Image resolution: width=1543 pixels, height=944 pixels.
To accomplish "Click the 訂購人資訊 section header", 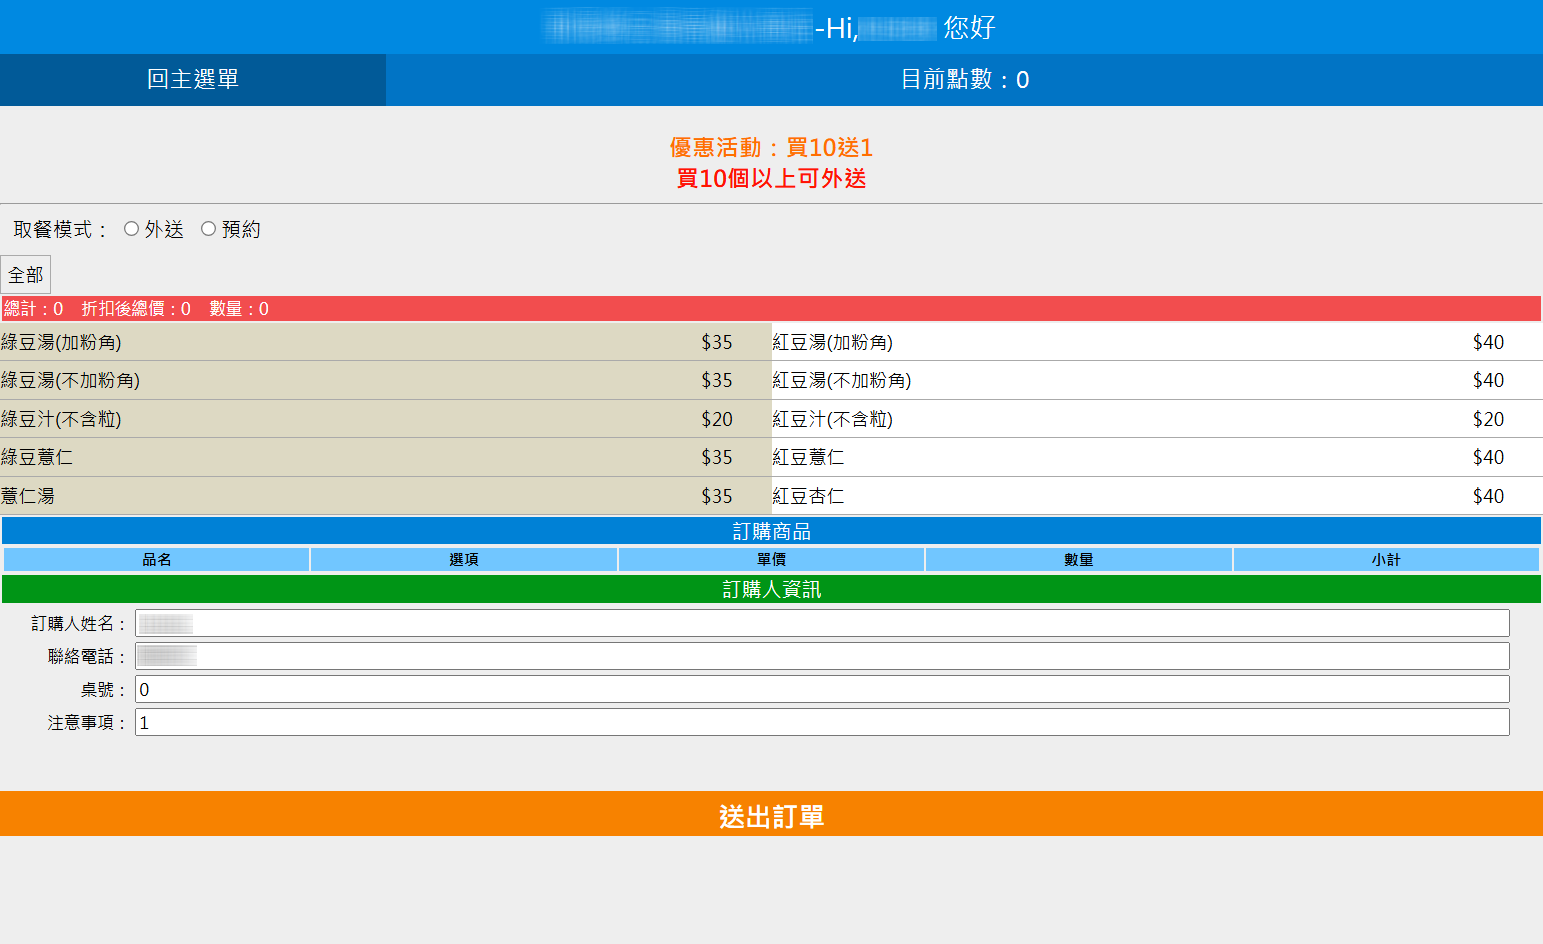I will (771, 589).
